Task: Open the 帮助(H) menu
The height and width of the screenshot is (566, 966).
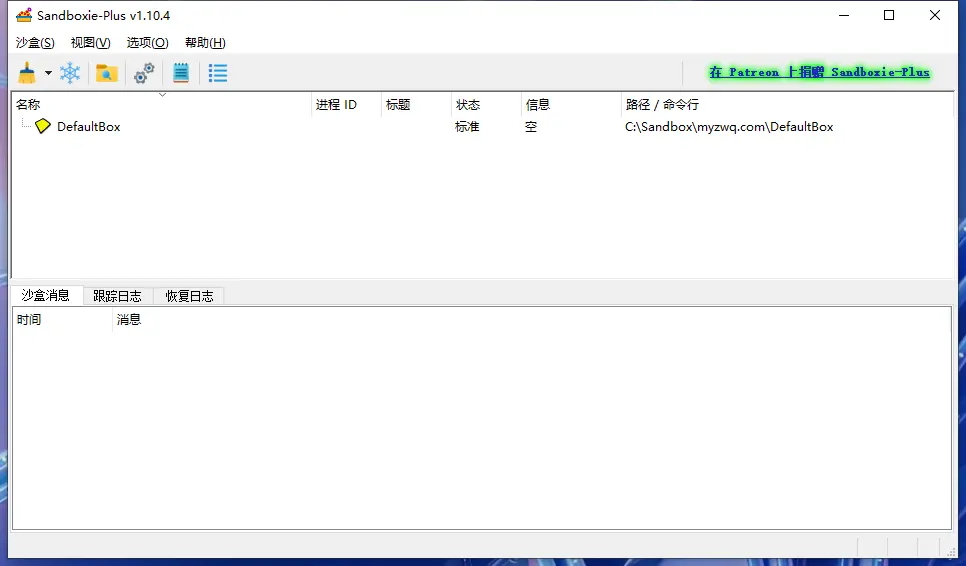Action: point(205,43)
